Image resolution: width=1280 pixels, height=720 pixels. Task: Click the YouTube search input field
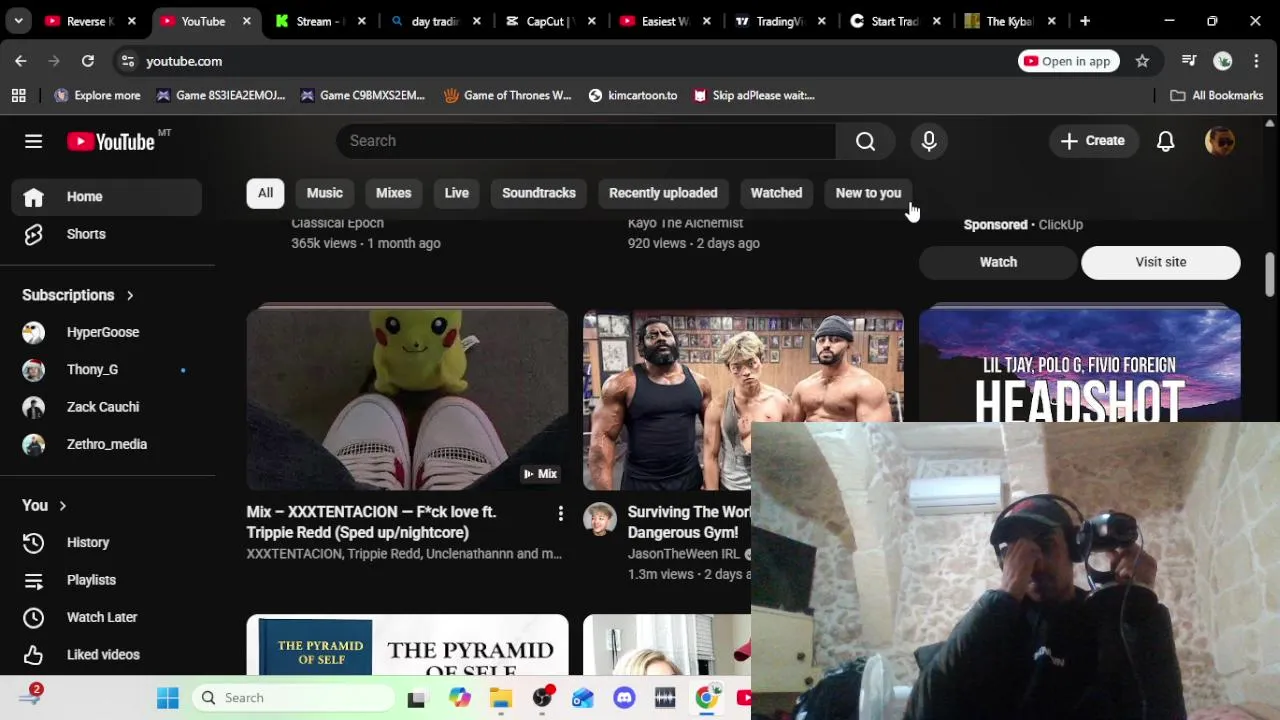586,141
